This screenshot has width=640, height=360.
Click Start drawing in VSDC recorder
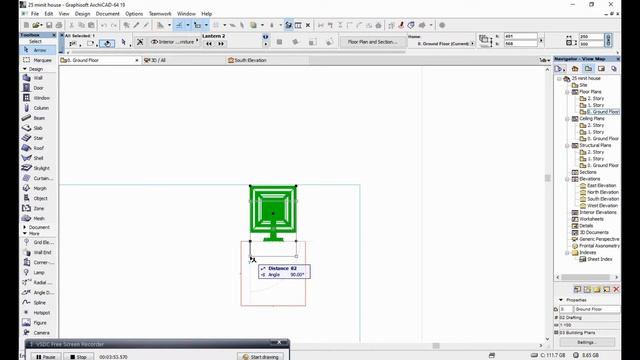260,357
